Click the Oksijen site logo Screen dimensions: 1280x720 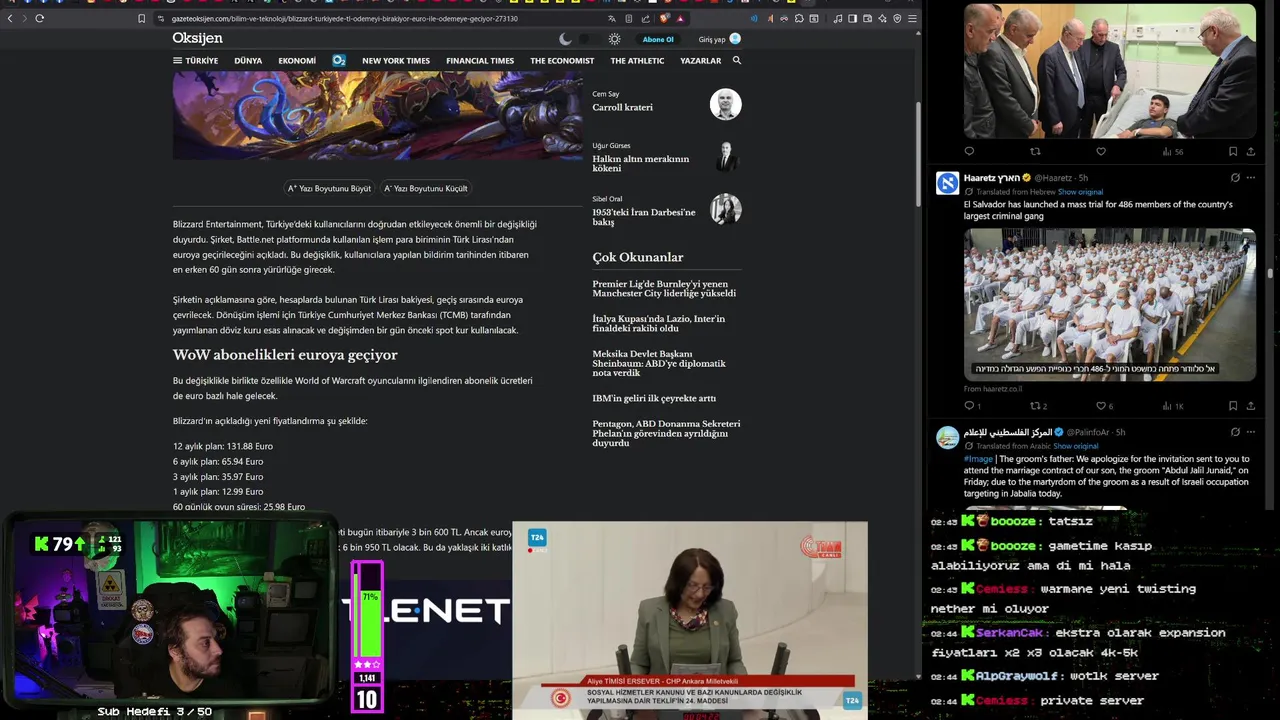(x=197, y=38)
